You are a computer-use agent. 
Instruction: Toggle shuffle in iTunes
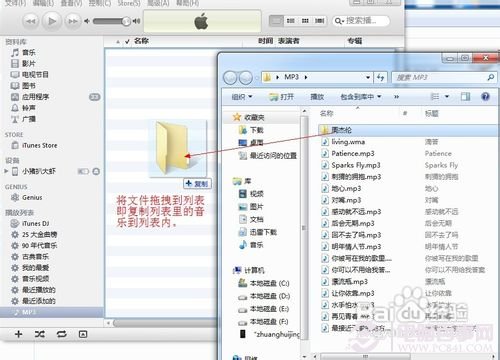click(40, 334)
